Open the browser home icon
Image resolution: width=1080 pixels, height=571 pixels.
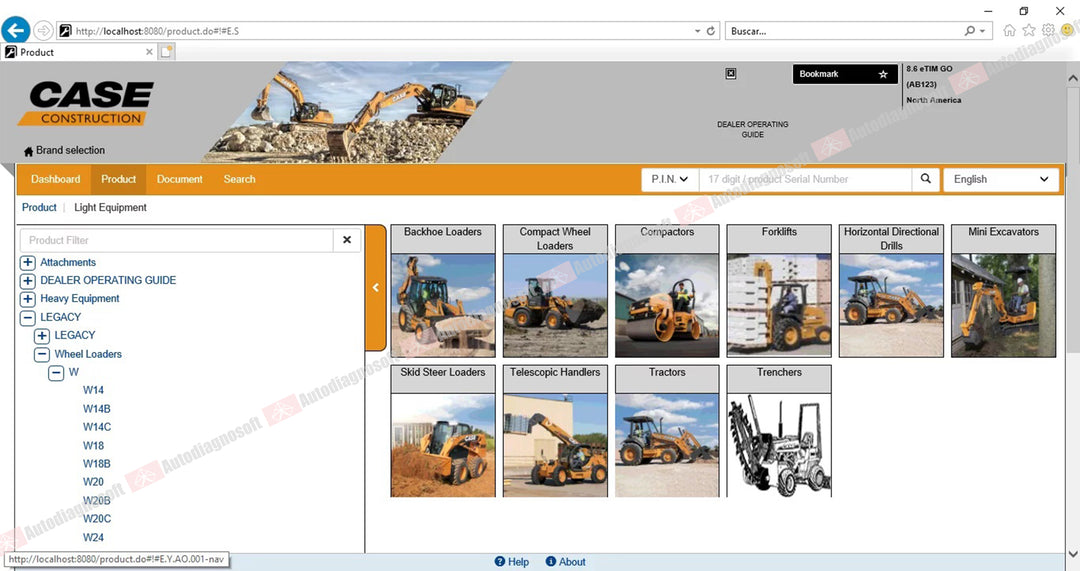point(1009,30)
